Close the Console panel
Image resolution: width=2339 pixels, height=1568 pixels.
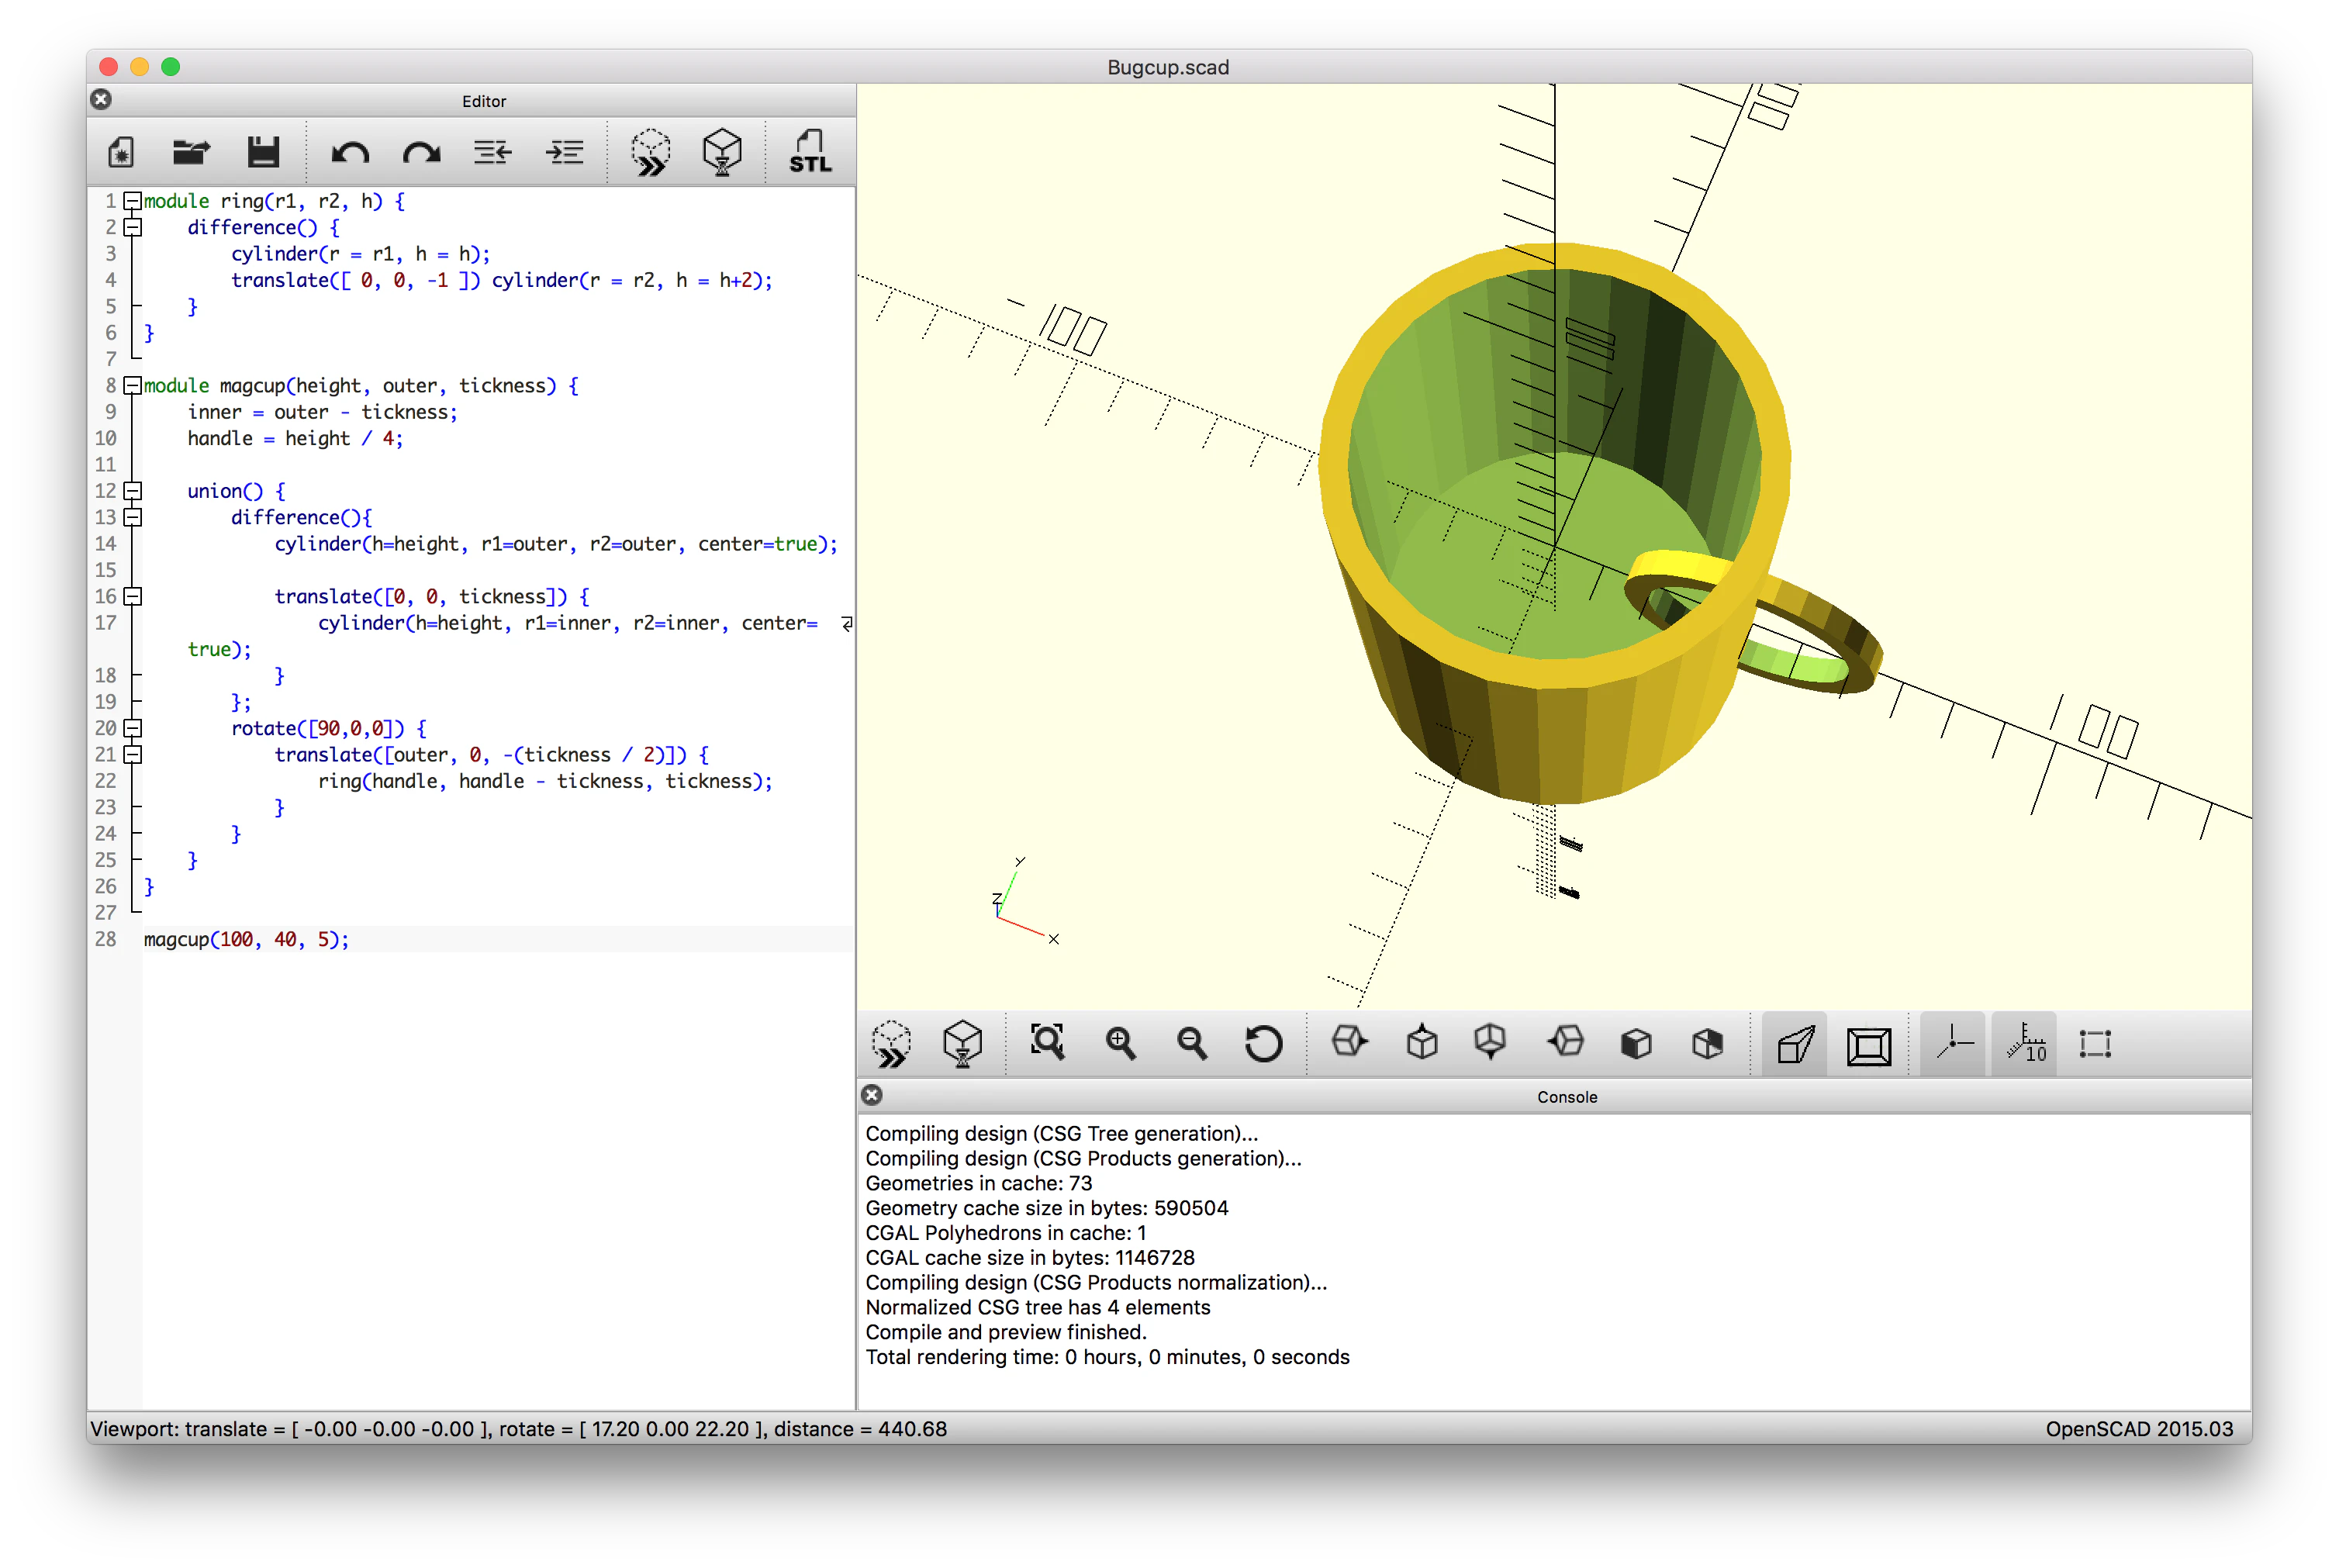pos(872,1095)
